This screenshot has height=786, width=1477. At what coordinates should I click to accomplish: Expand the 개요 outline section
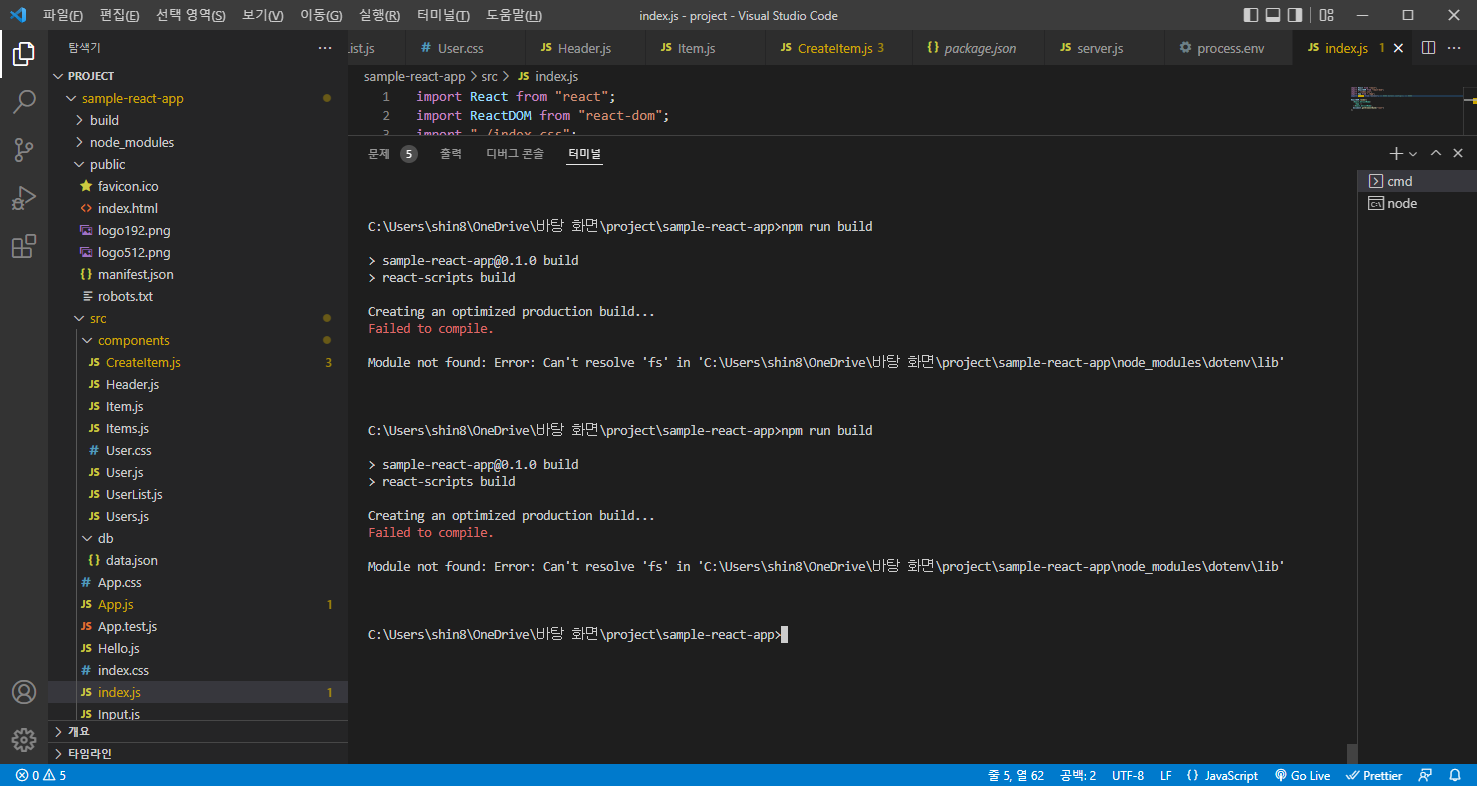[x=198, y=731]
